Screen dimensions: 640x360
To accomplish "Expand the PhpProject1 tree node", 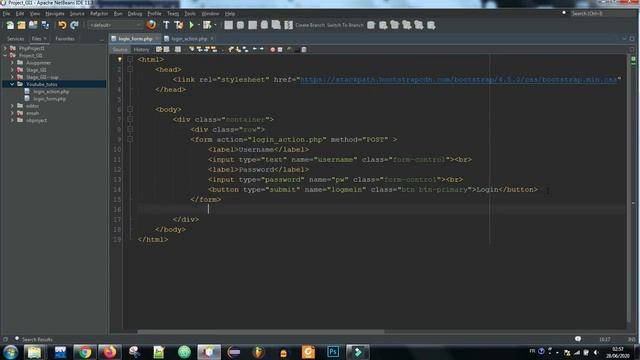I will [x=5, y=48].
